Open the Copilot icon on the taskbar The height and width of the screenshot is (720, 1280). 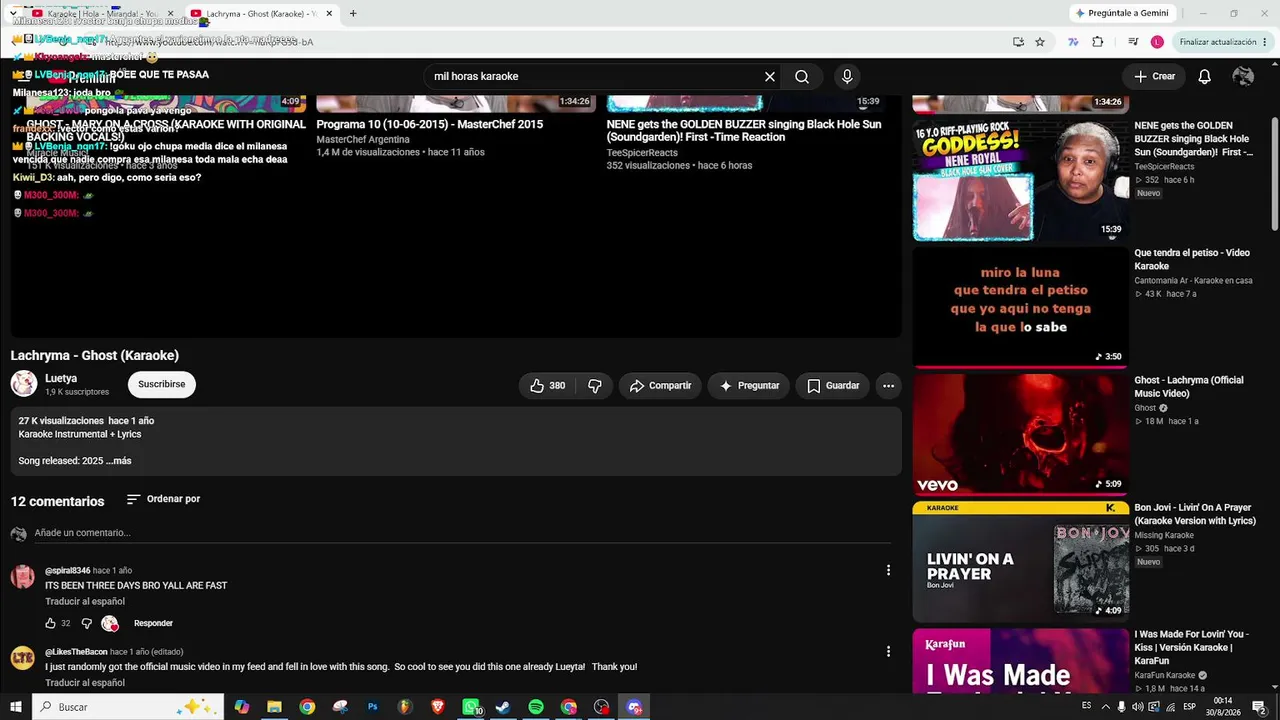(x=241, y=707)
